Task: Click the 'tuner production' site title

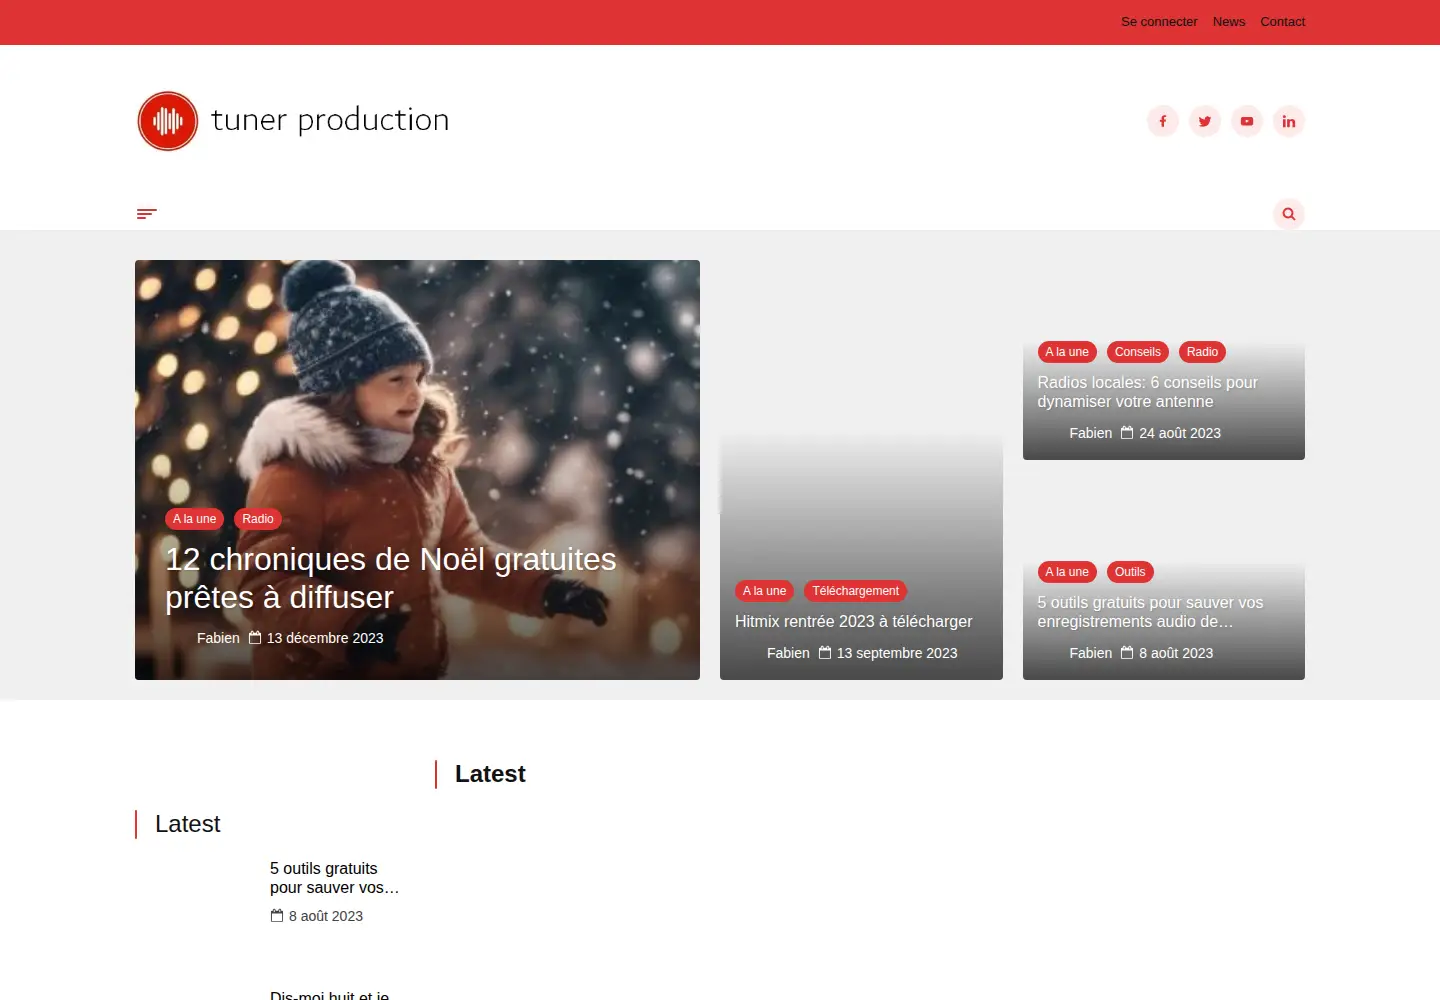Action: coord(330,120)
